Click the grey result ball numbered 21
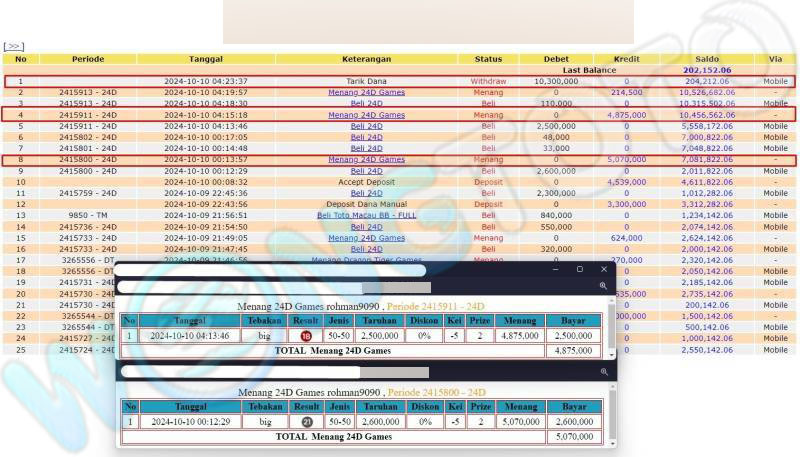The width and height of the screenshot is (800, 457). (306, 422)
